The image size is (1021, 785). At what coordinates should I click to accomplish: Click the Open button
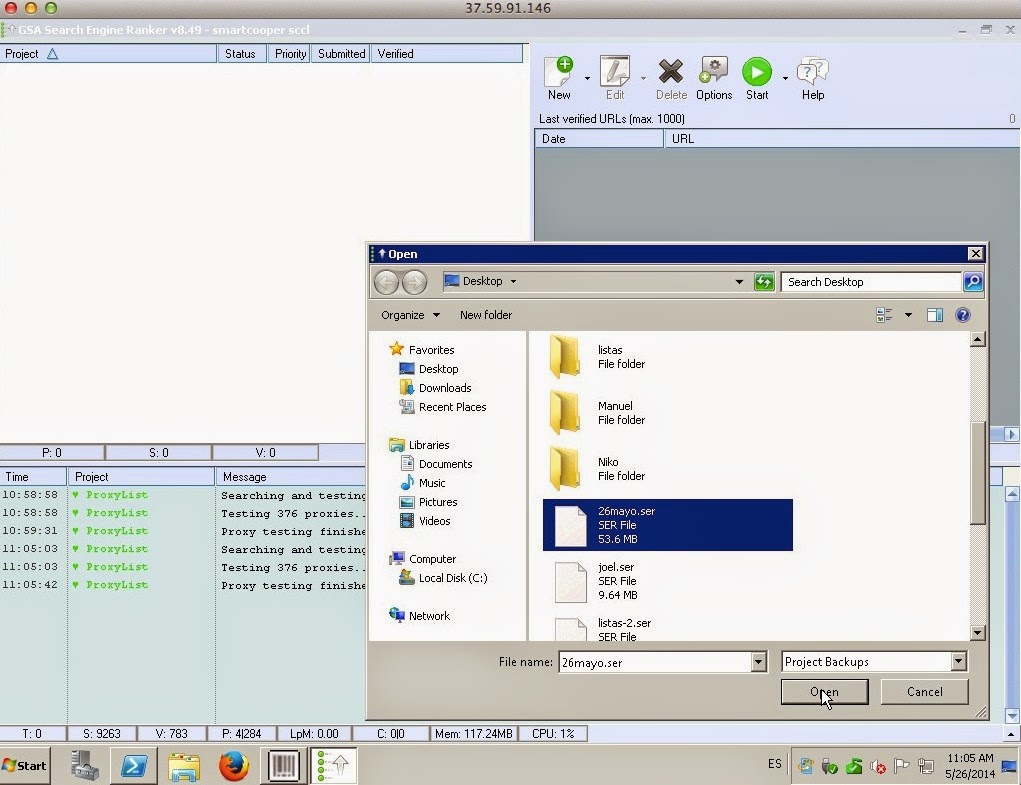[x=824, y=692]
